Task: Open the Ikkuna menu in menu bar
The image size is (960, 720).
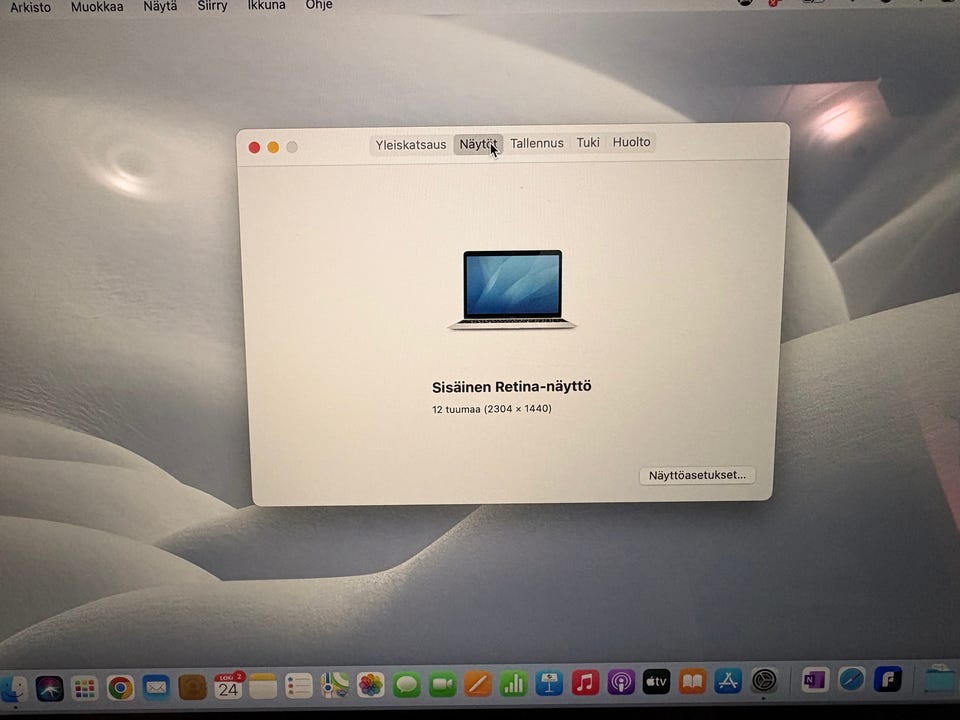Action: (x=266, y=5)
